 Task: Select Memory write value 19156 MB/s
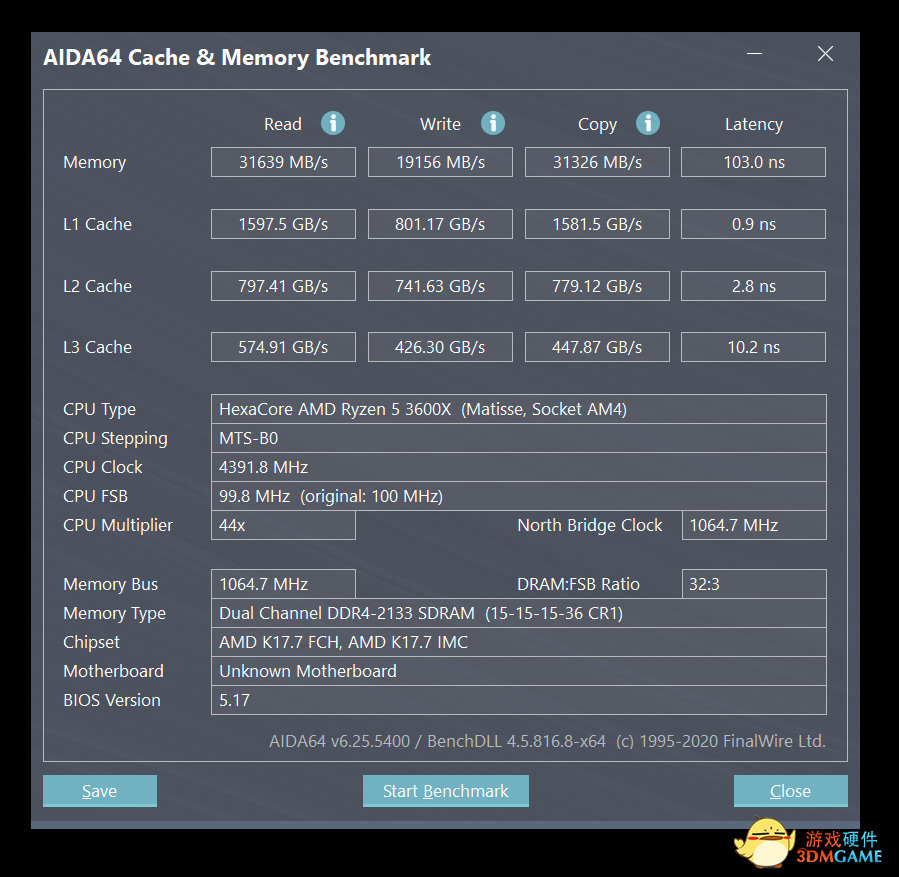440,162
